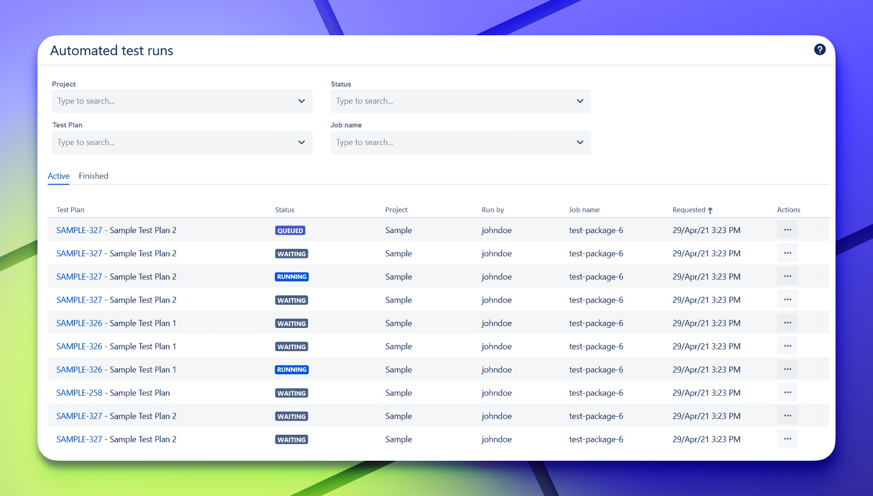Click the sort arrow beside Requested
Image resolution: width=873 pixels, height=496 pixels.
[x=710, y=210]
